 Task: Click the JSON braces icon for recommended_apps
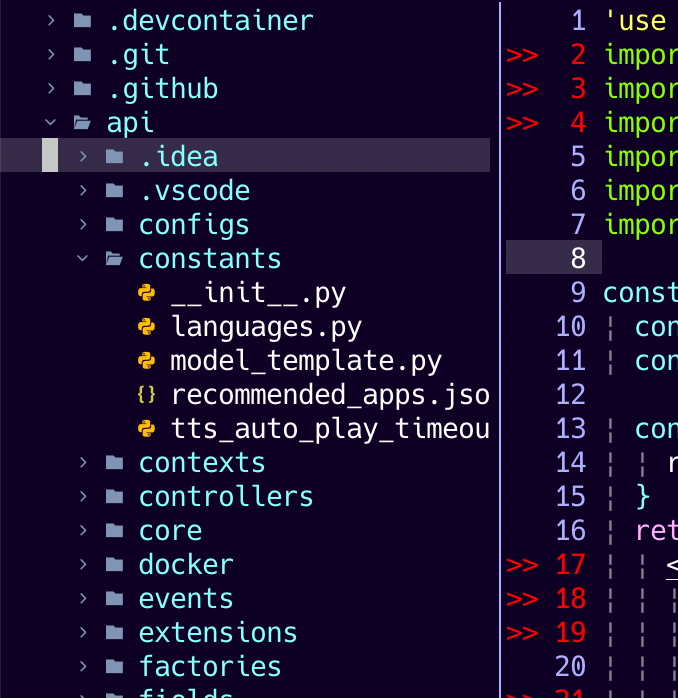146,395
